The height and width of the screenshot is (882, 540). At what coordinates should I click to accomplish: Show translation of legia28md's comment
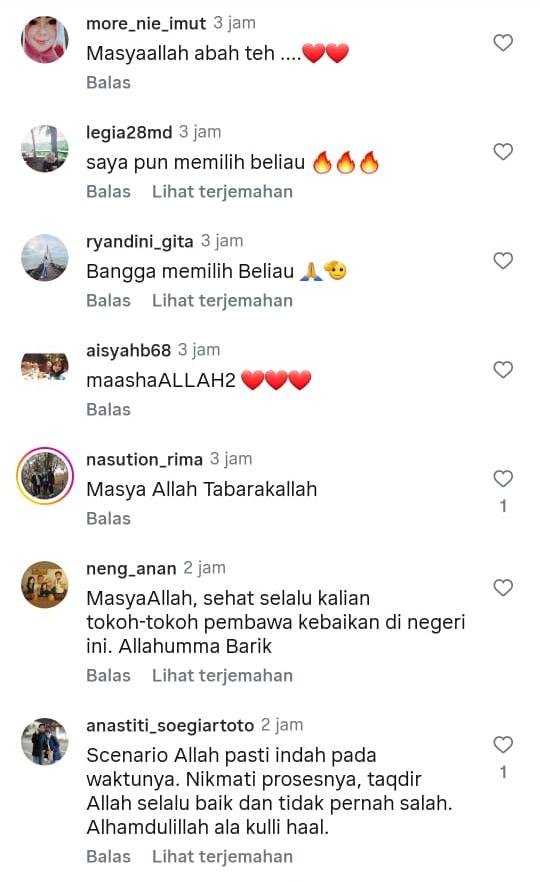[x=222, y=192]
